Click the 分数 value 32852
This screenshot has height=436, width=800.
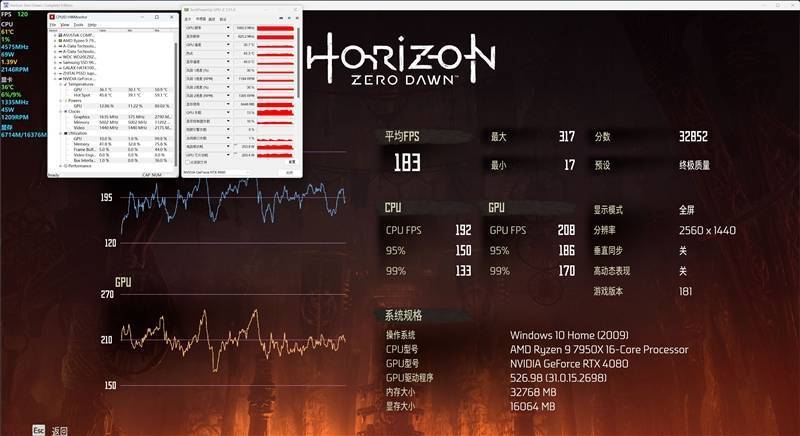pyautogui.click(x=693, y=136)
